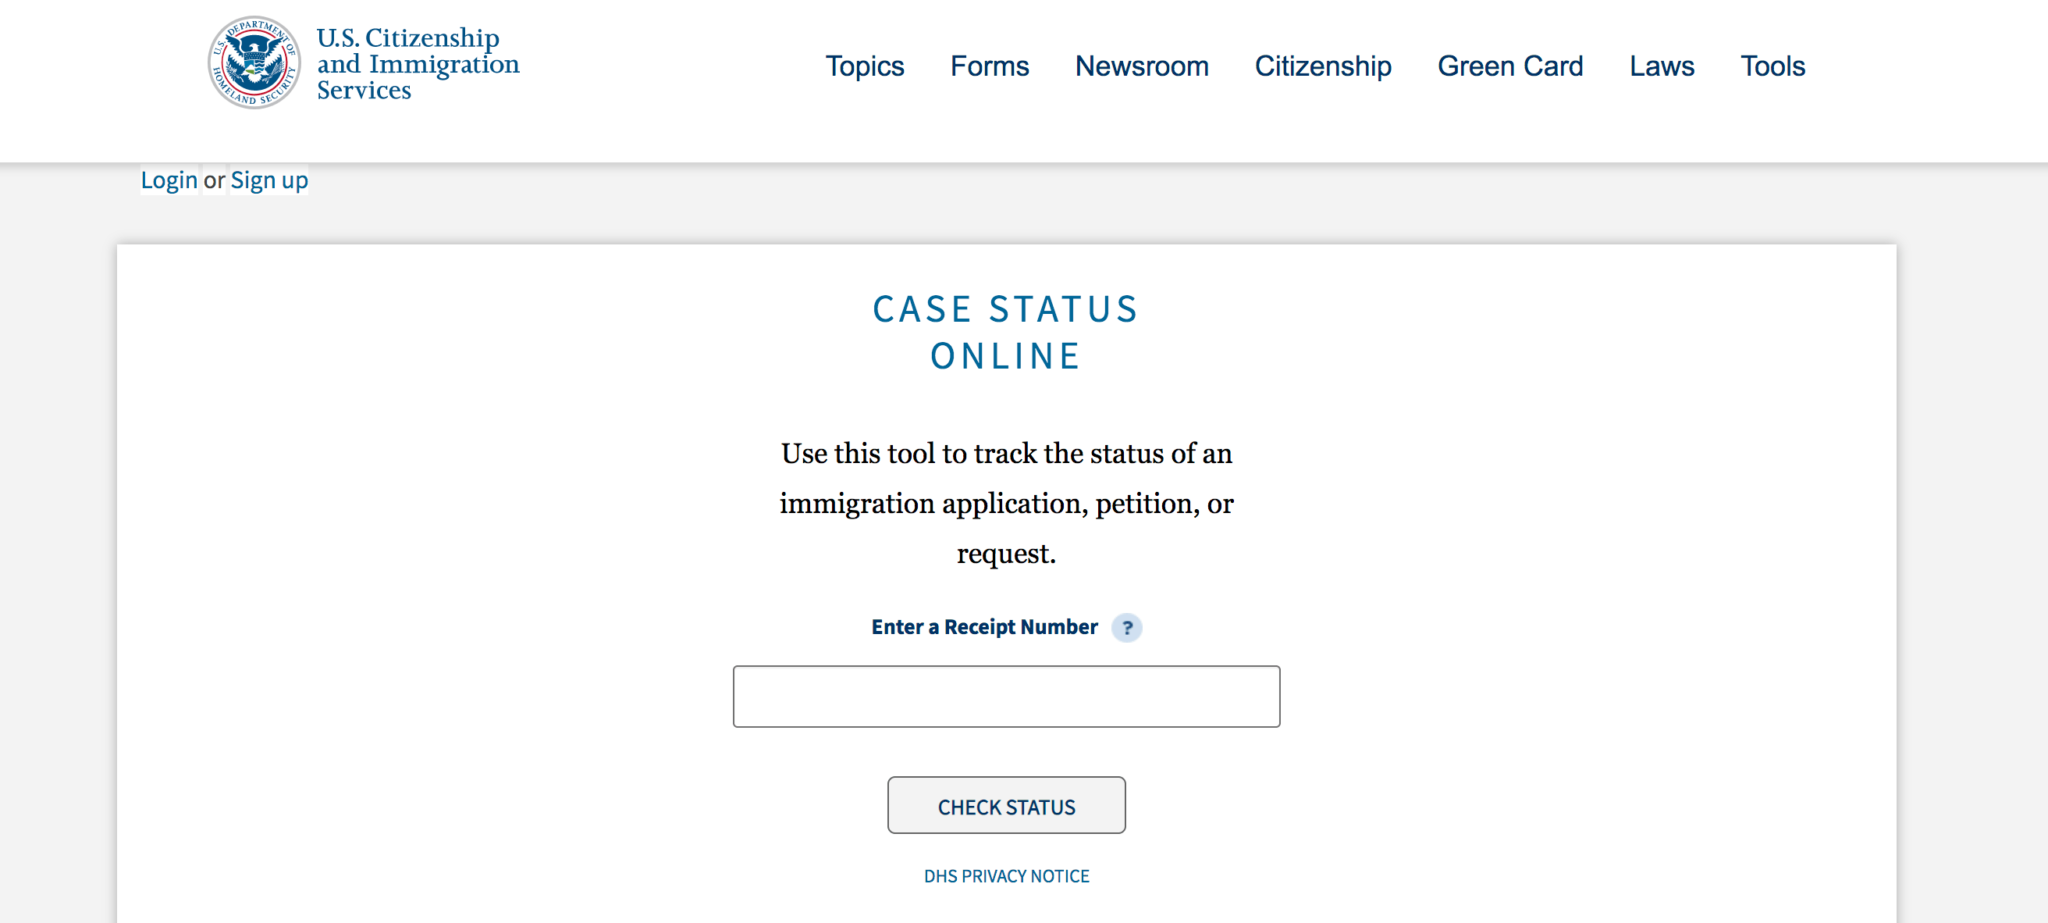The height and width of the screenshot is (923, 2048).
Task: Click the ONLINE word in the heading
Action: click(x=1006, y=356)
